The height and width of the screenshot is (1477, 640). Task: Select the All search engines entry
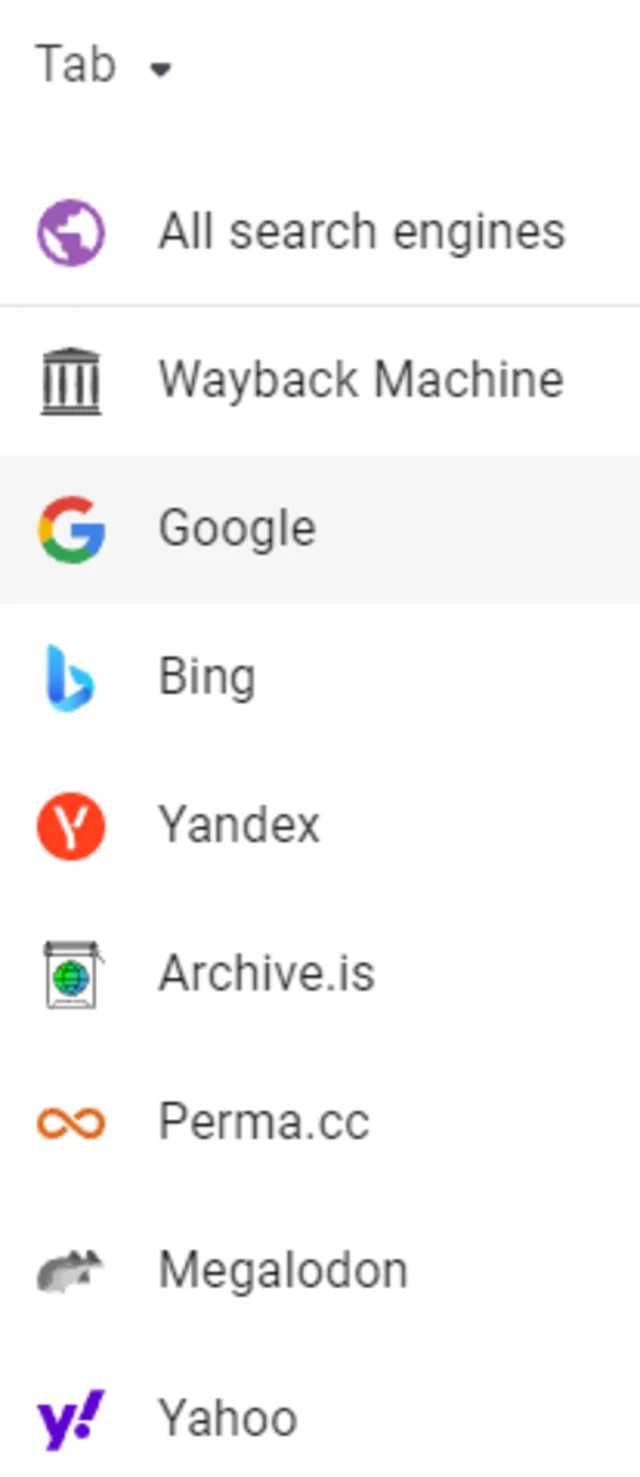(361, 232)
